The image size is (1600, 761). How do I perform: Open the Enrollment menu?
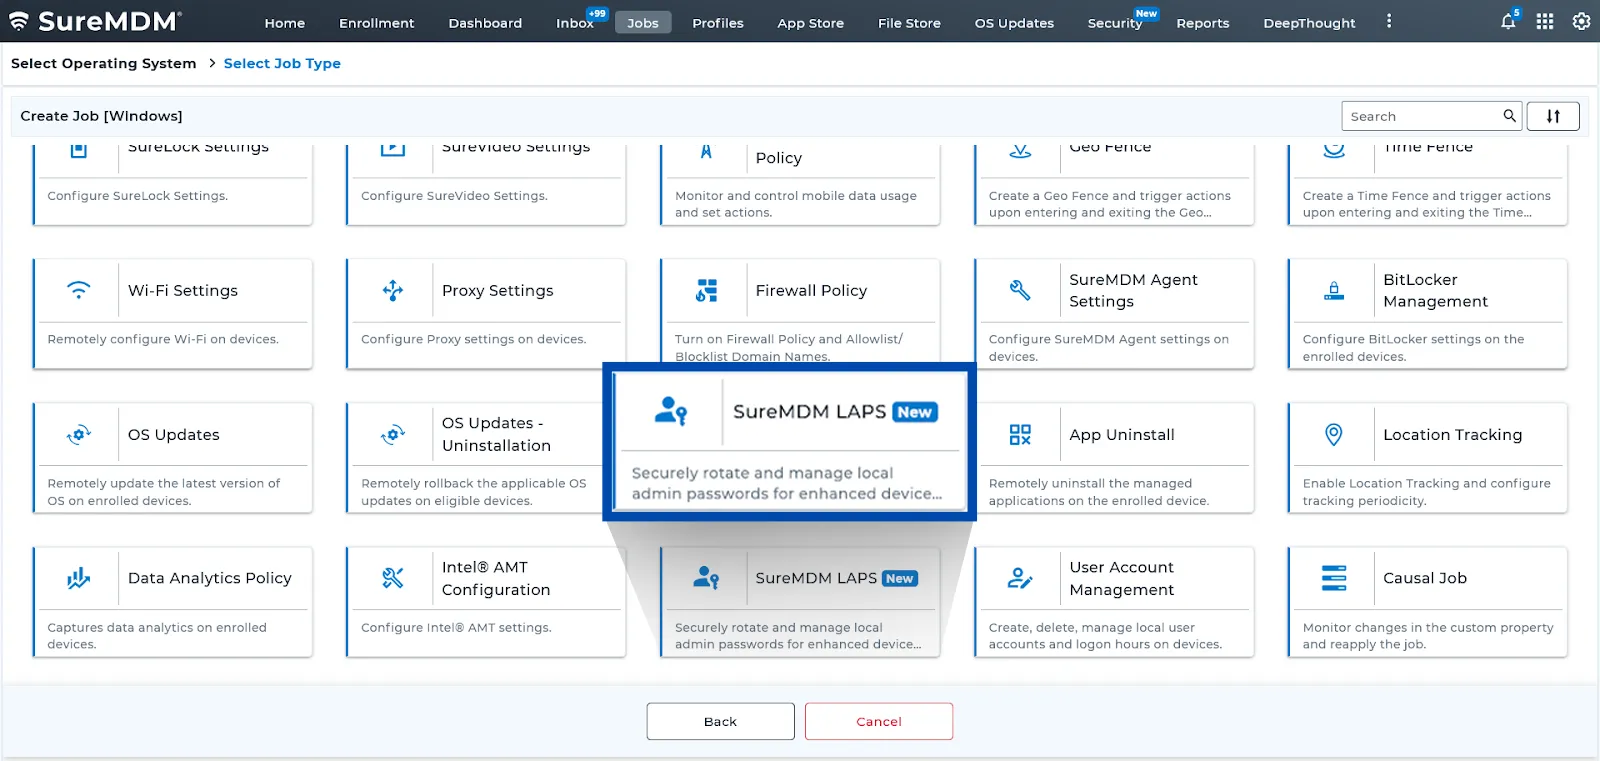(376, 23)
